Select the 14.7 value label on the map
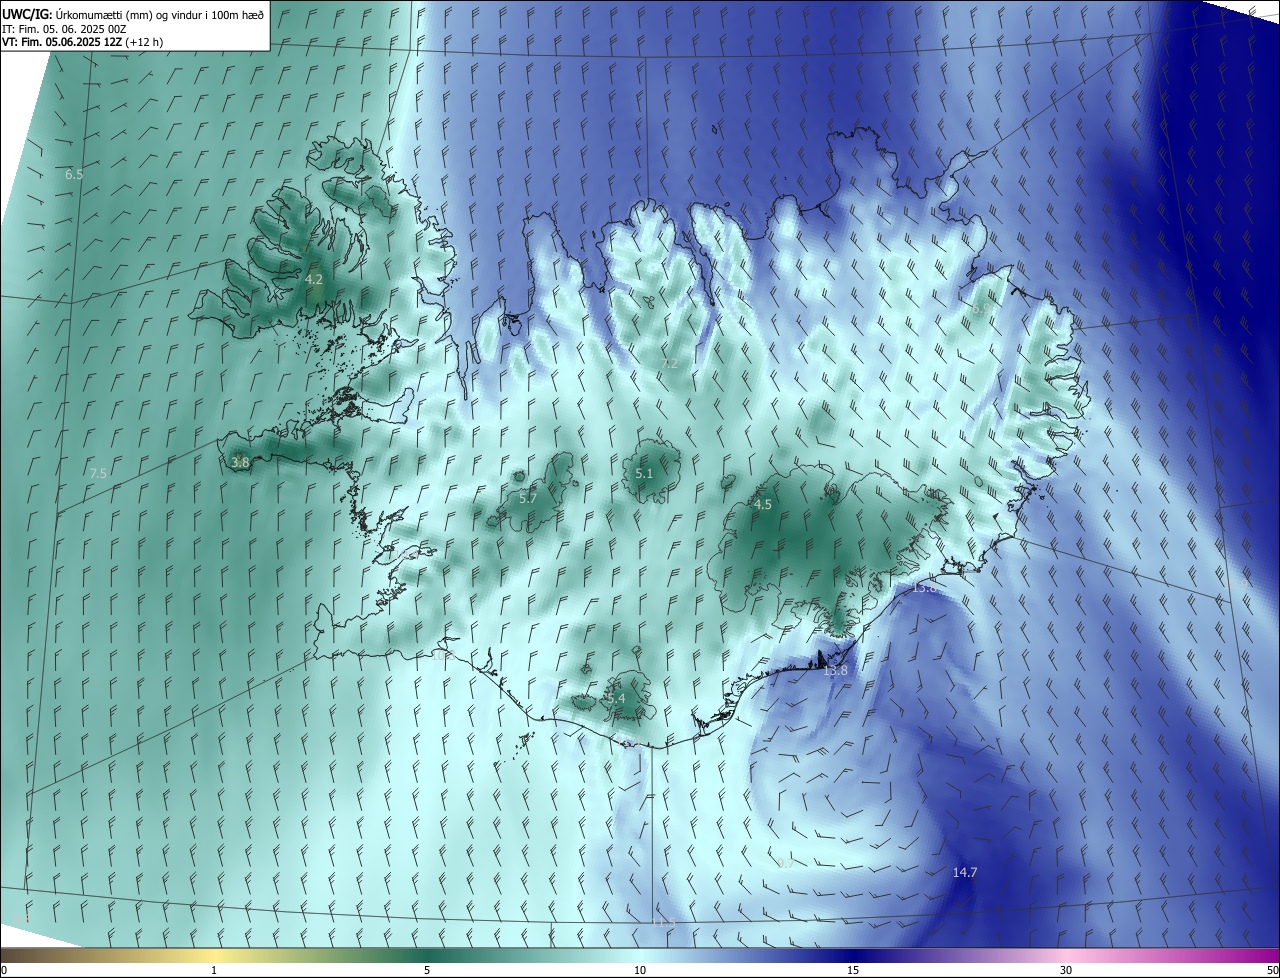1280x978 pixels. (x=965, y=872)
